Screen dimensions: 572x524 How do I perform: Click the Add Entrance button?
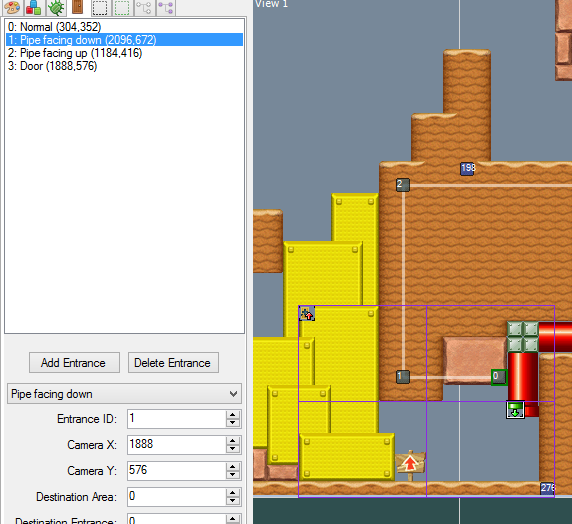coord(74,362)
